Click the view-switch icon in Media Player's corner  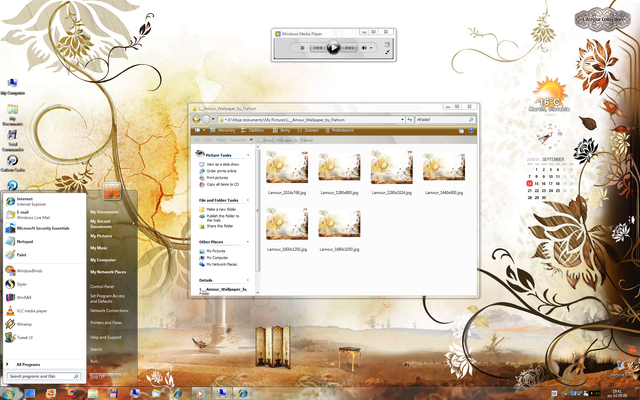(x=387, y=44)
